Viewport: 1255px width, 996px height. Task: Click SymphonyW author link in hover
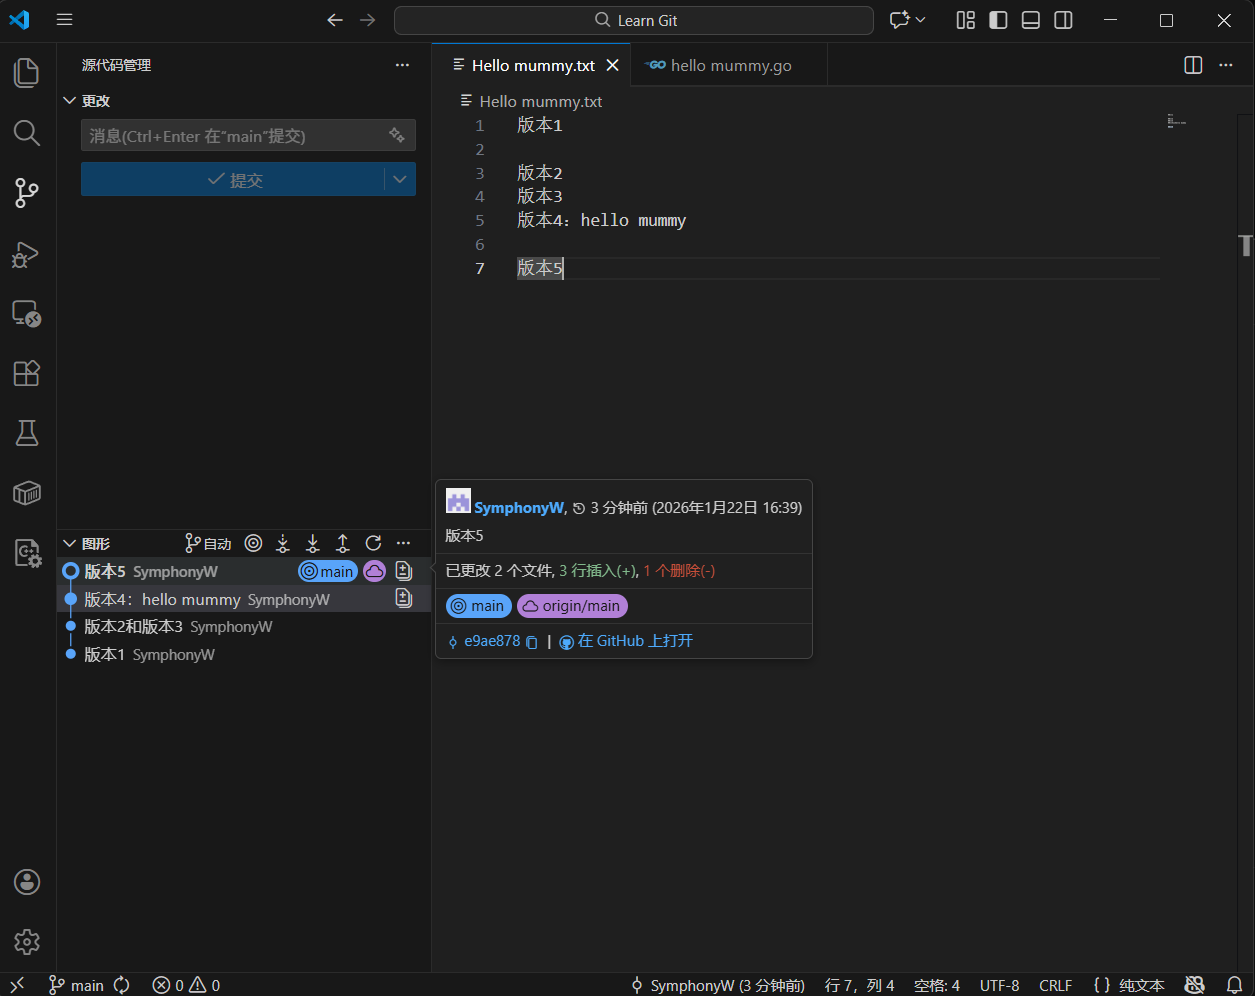click(519, 508)
